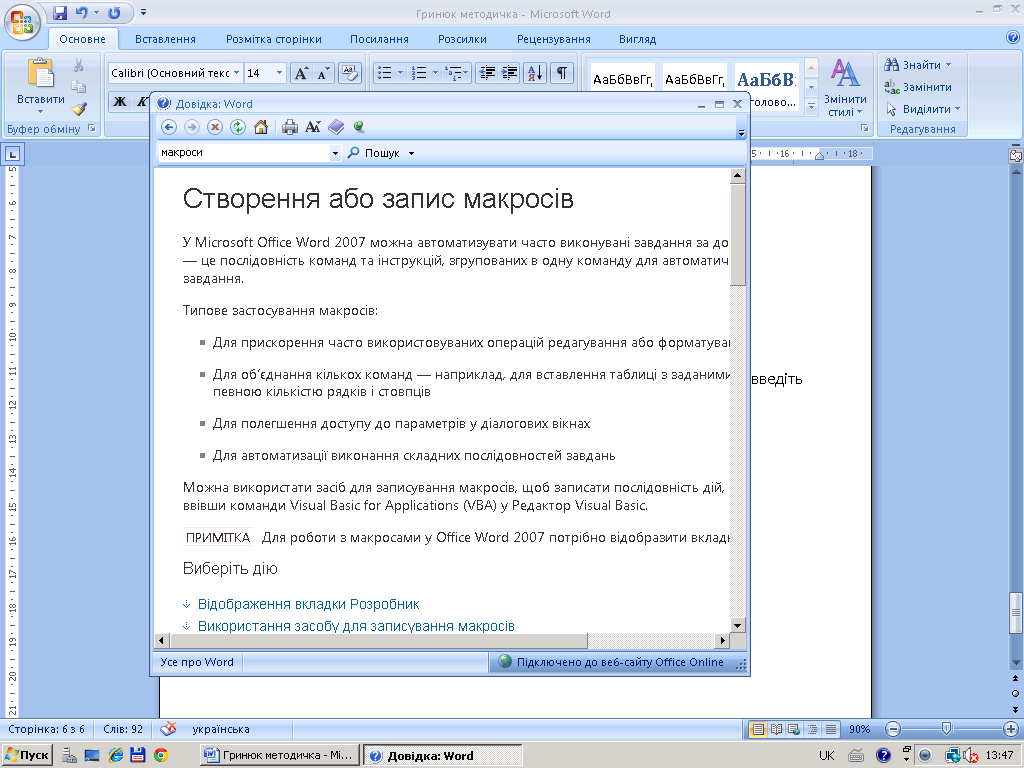Expand the bullets list dropdown arrow
The image size is (1024, 768).
coord(400,73)
